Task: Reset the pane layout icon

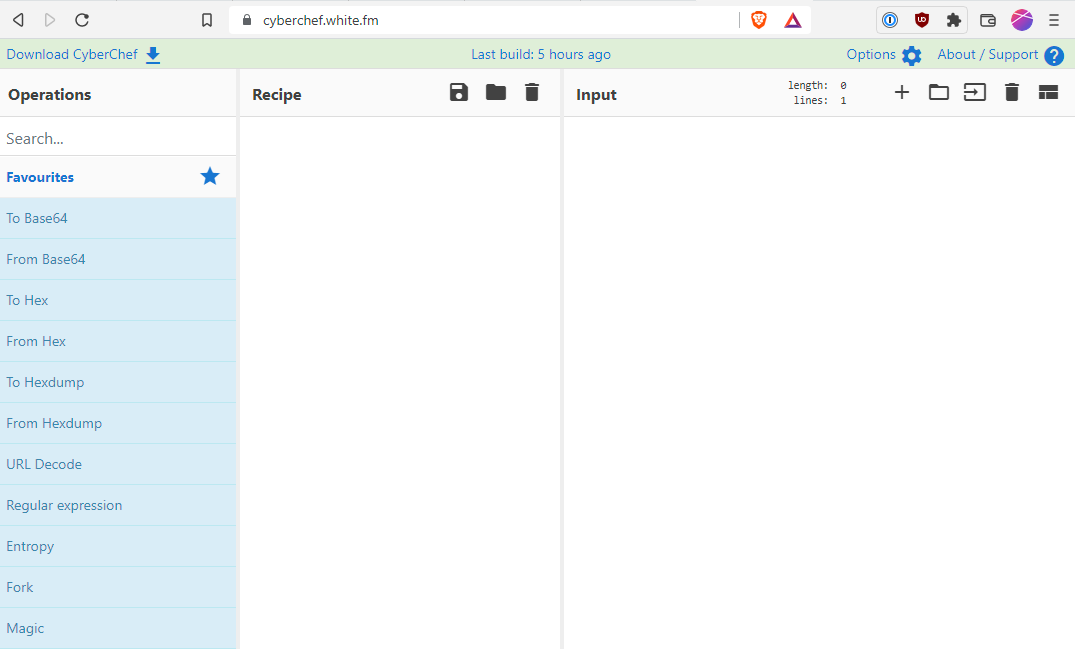Action: [1048, 93]
